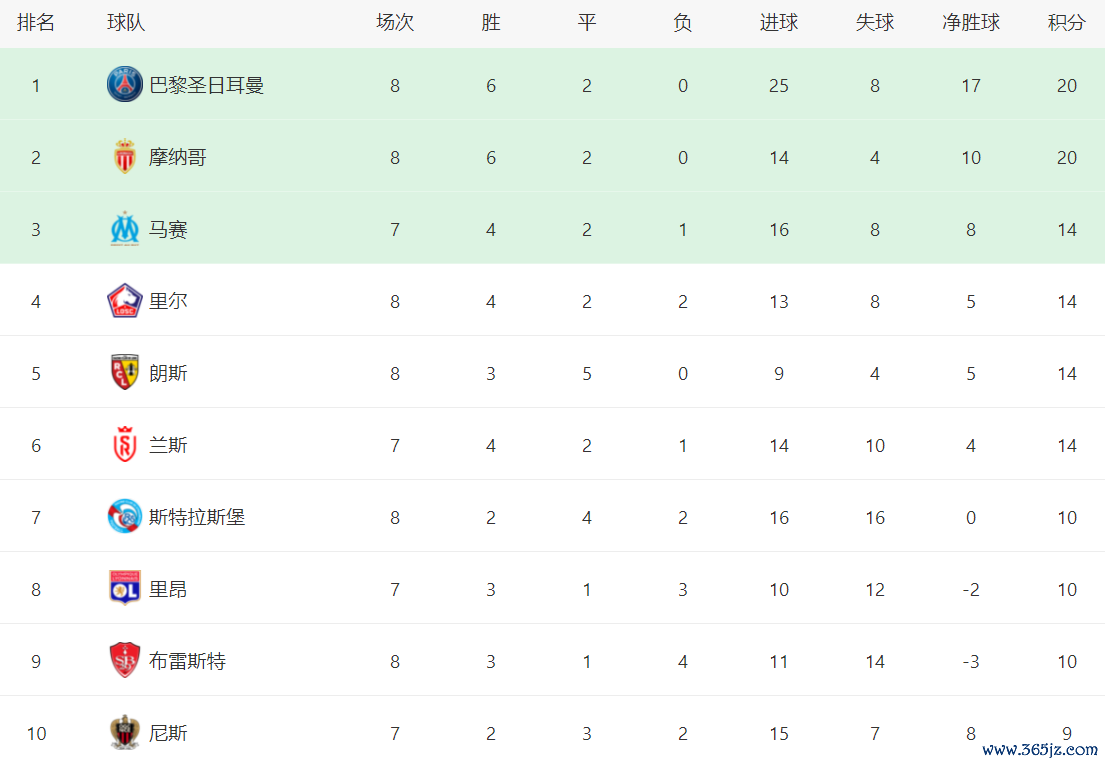Click the Lyon OL crest
Viewport: 1105px width, 765px height.
pyautogui.click(x=125, y=588)
